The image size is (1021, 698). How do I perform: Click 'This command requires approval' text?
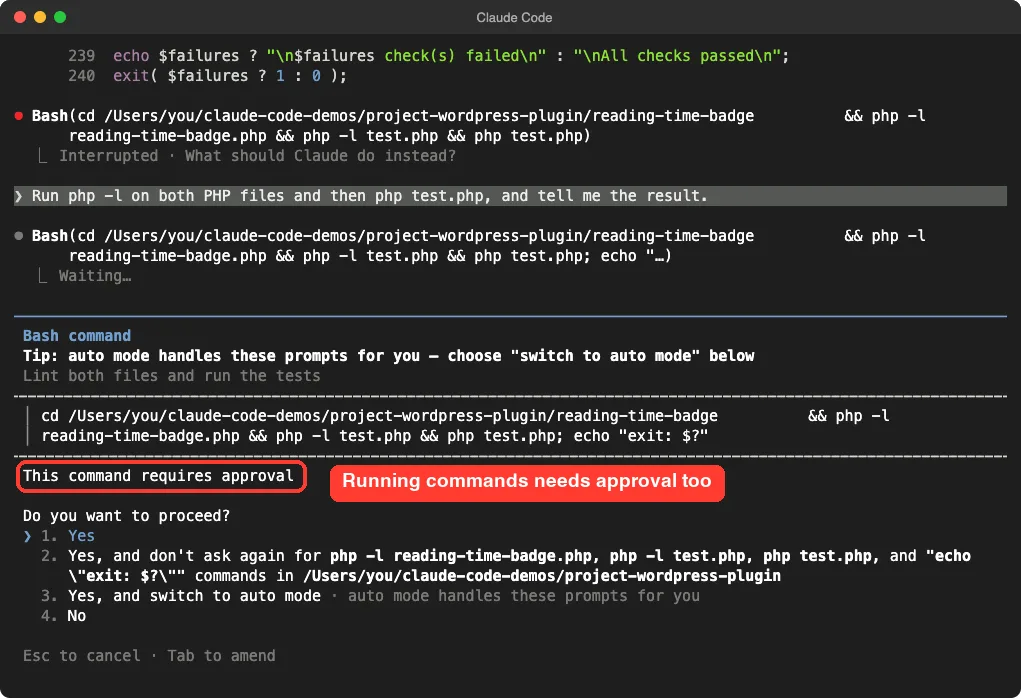pyautogui.click(x=158, y=476)
